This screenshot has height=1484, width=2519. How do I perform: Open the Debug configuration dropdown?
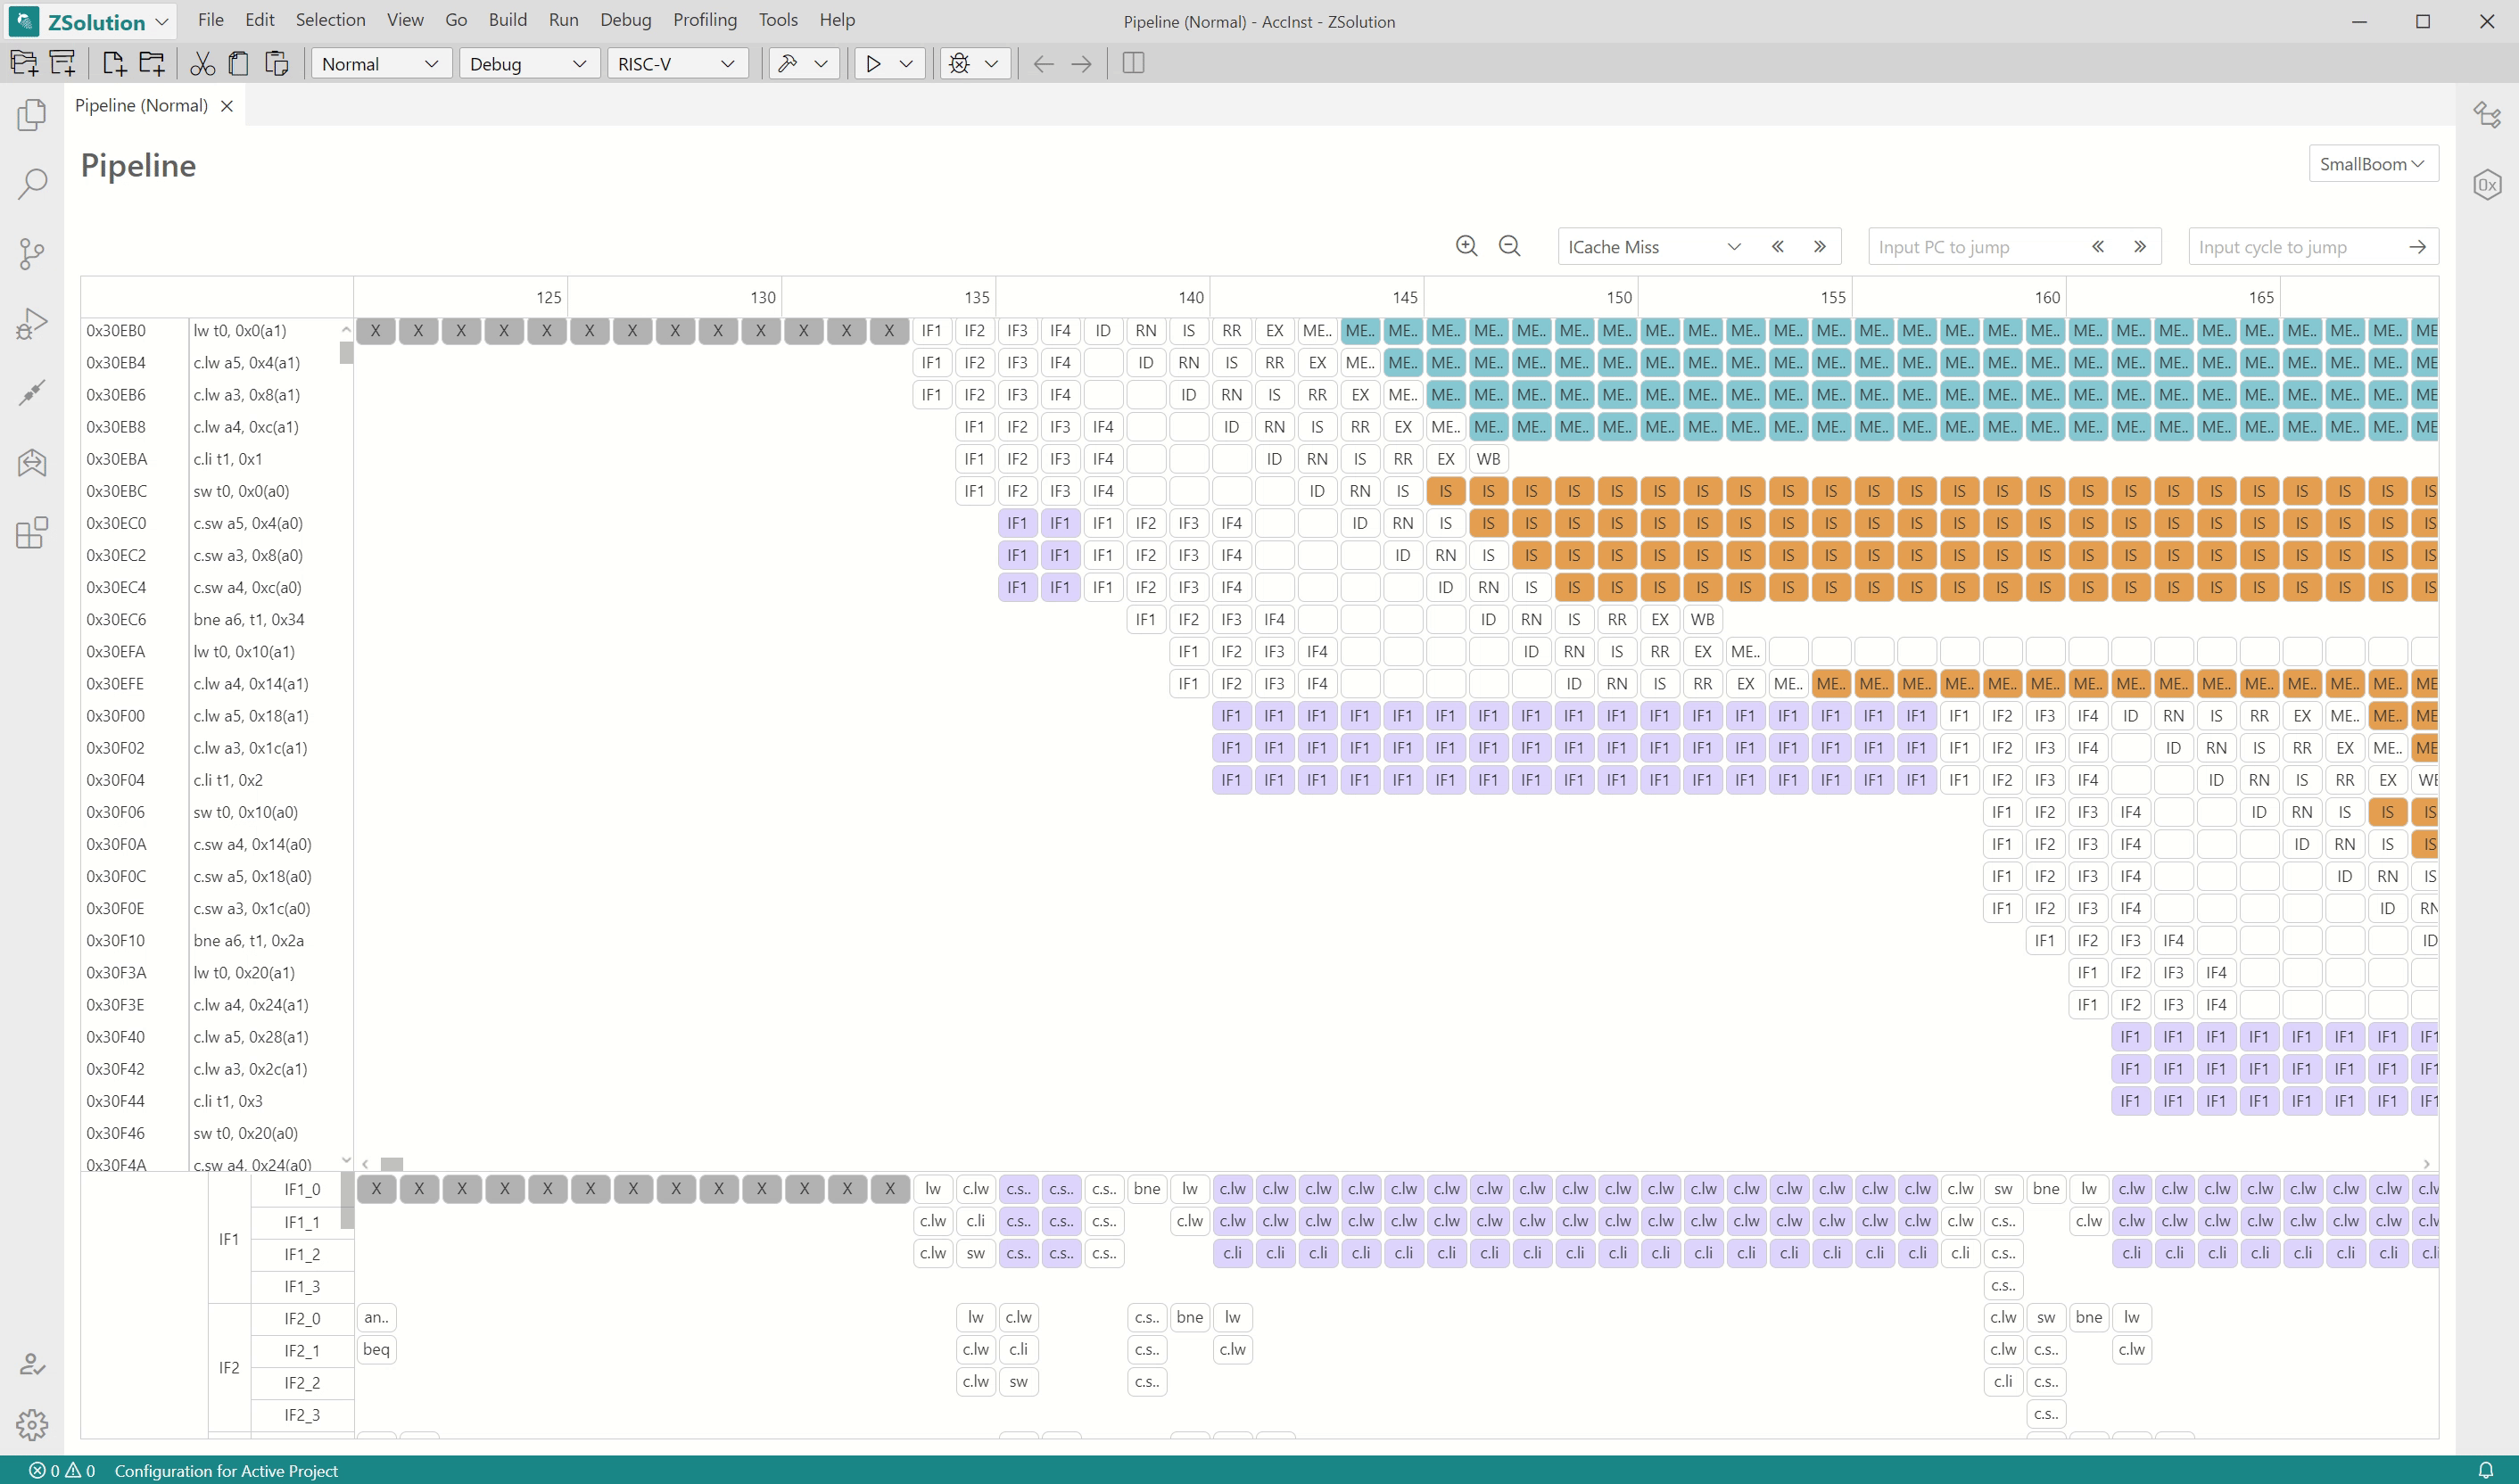point(527,64)
